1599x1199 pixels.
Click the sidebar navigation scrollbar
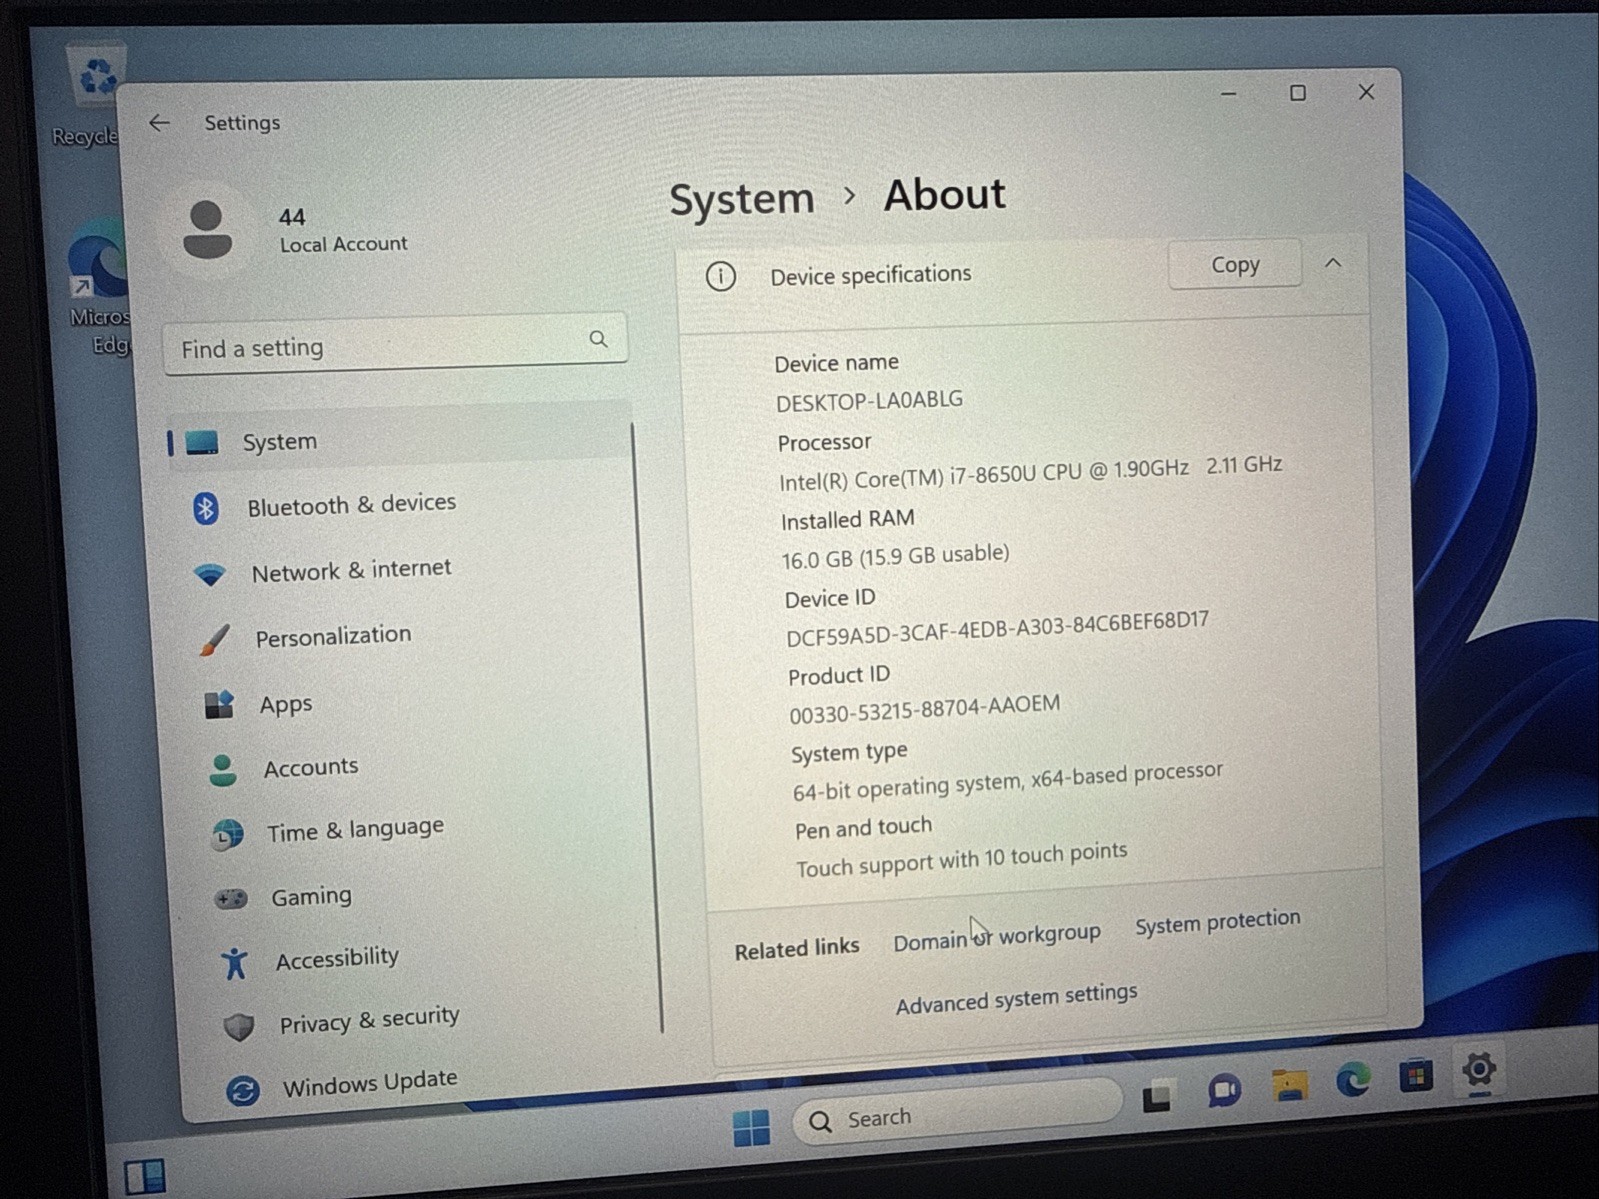[647, 728]
